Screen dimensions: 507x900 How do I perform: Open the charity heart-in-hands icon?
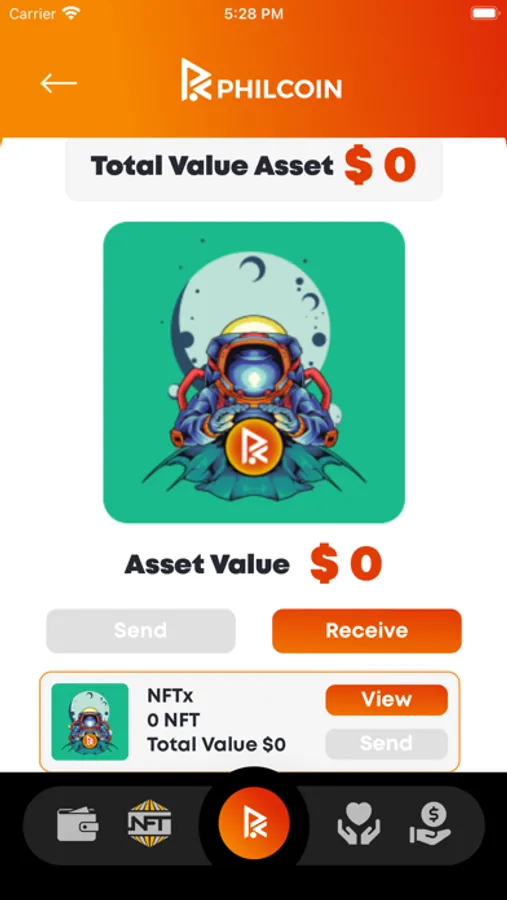coord(358,824)
